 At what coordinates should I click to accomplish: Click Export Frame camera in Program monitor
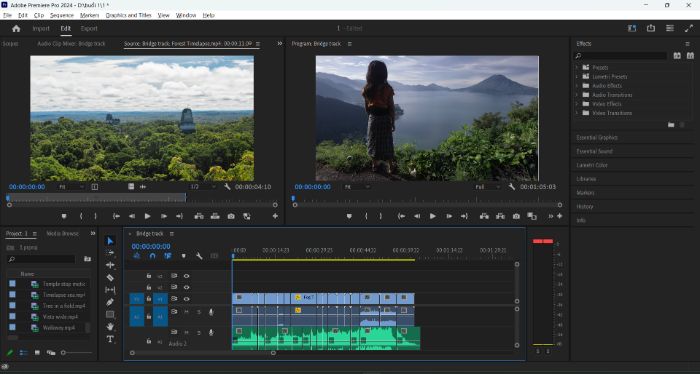pyautogui.click(x=516, y=216)
